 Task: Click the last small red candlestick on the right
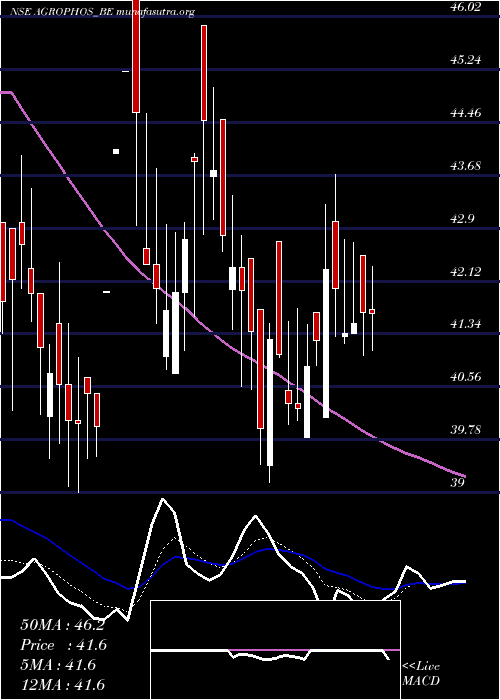[372, 311]
